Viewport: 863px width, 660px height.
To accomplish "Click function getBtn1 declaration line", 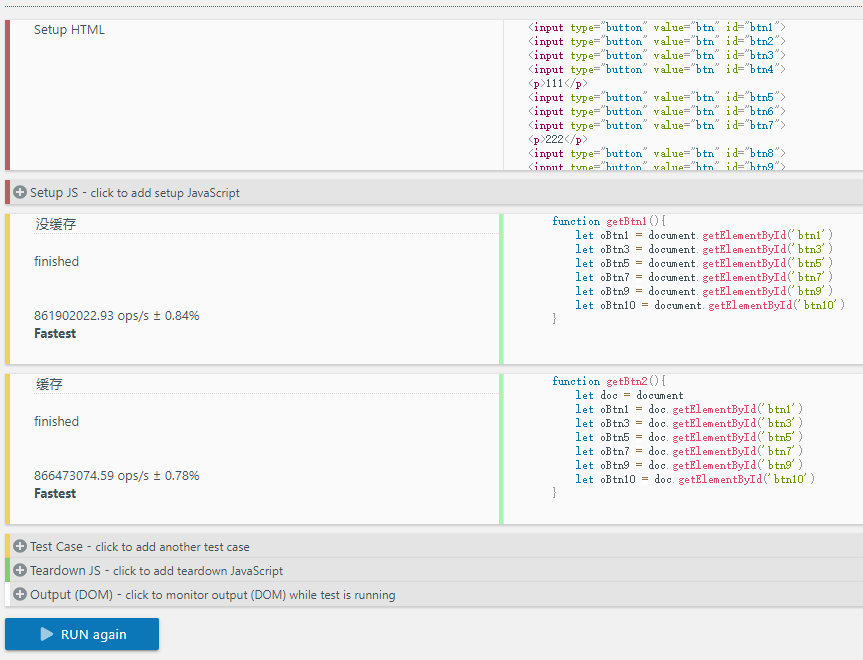I will [x=609, y=221].
